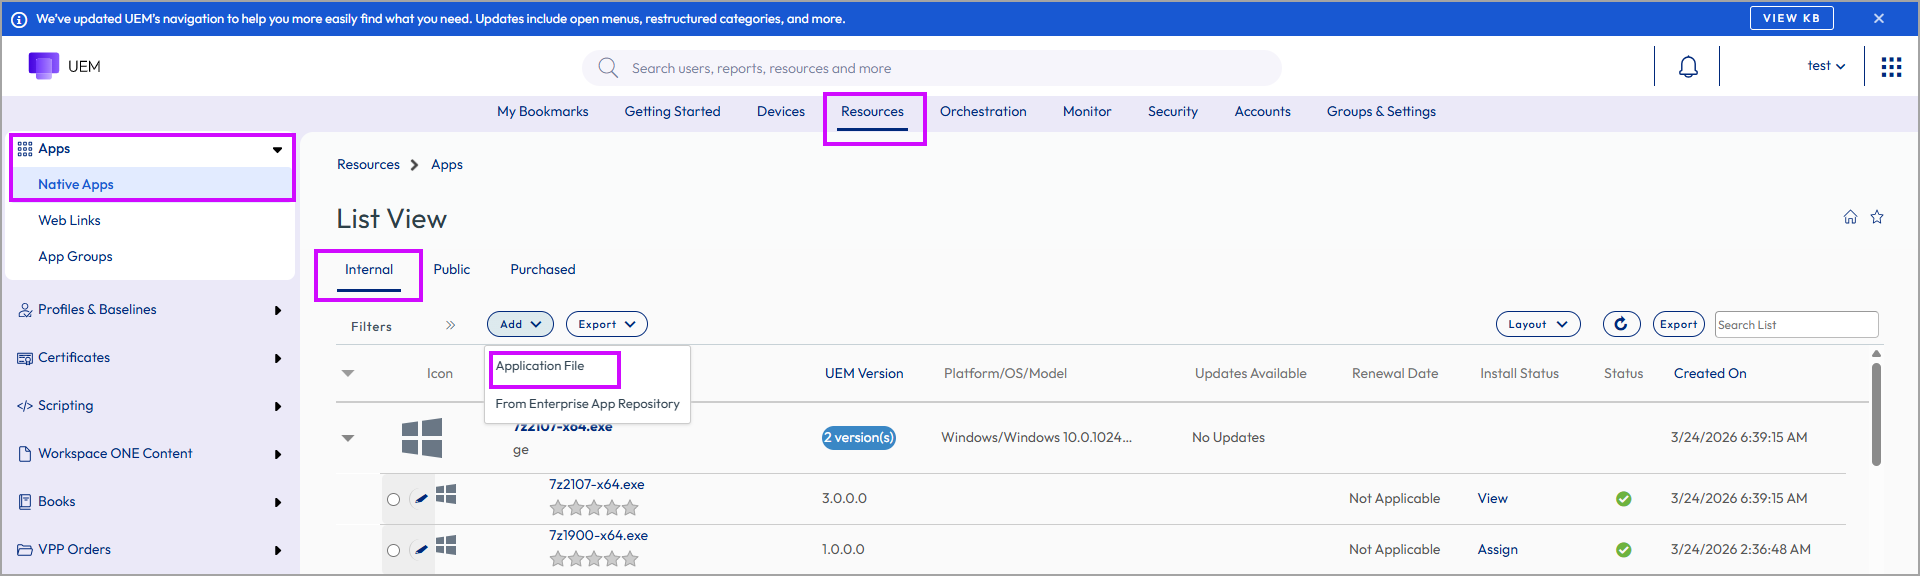Image resolution: width=1920 pixels, height=576 pixels.
Task: Sort by Created On column
Action: tap(1710, 373)
